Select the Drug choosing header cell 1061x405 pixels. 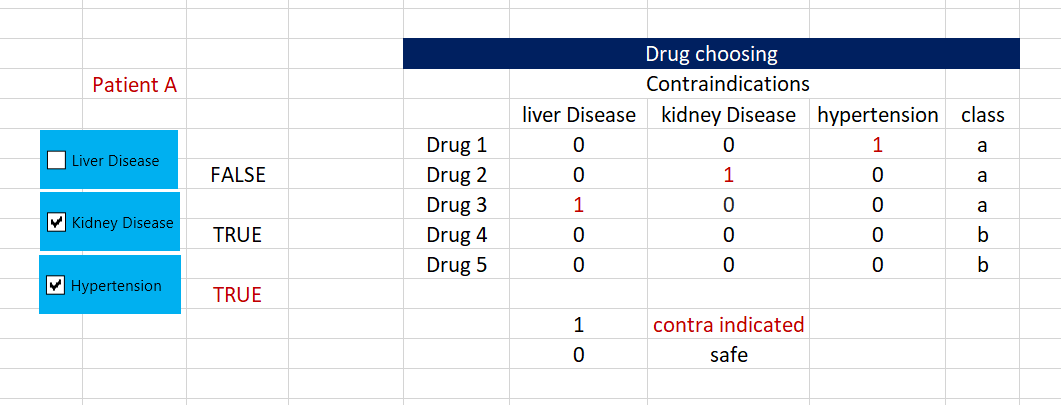(x=711, y=54)
